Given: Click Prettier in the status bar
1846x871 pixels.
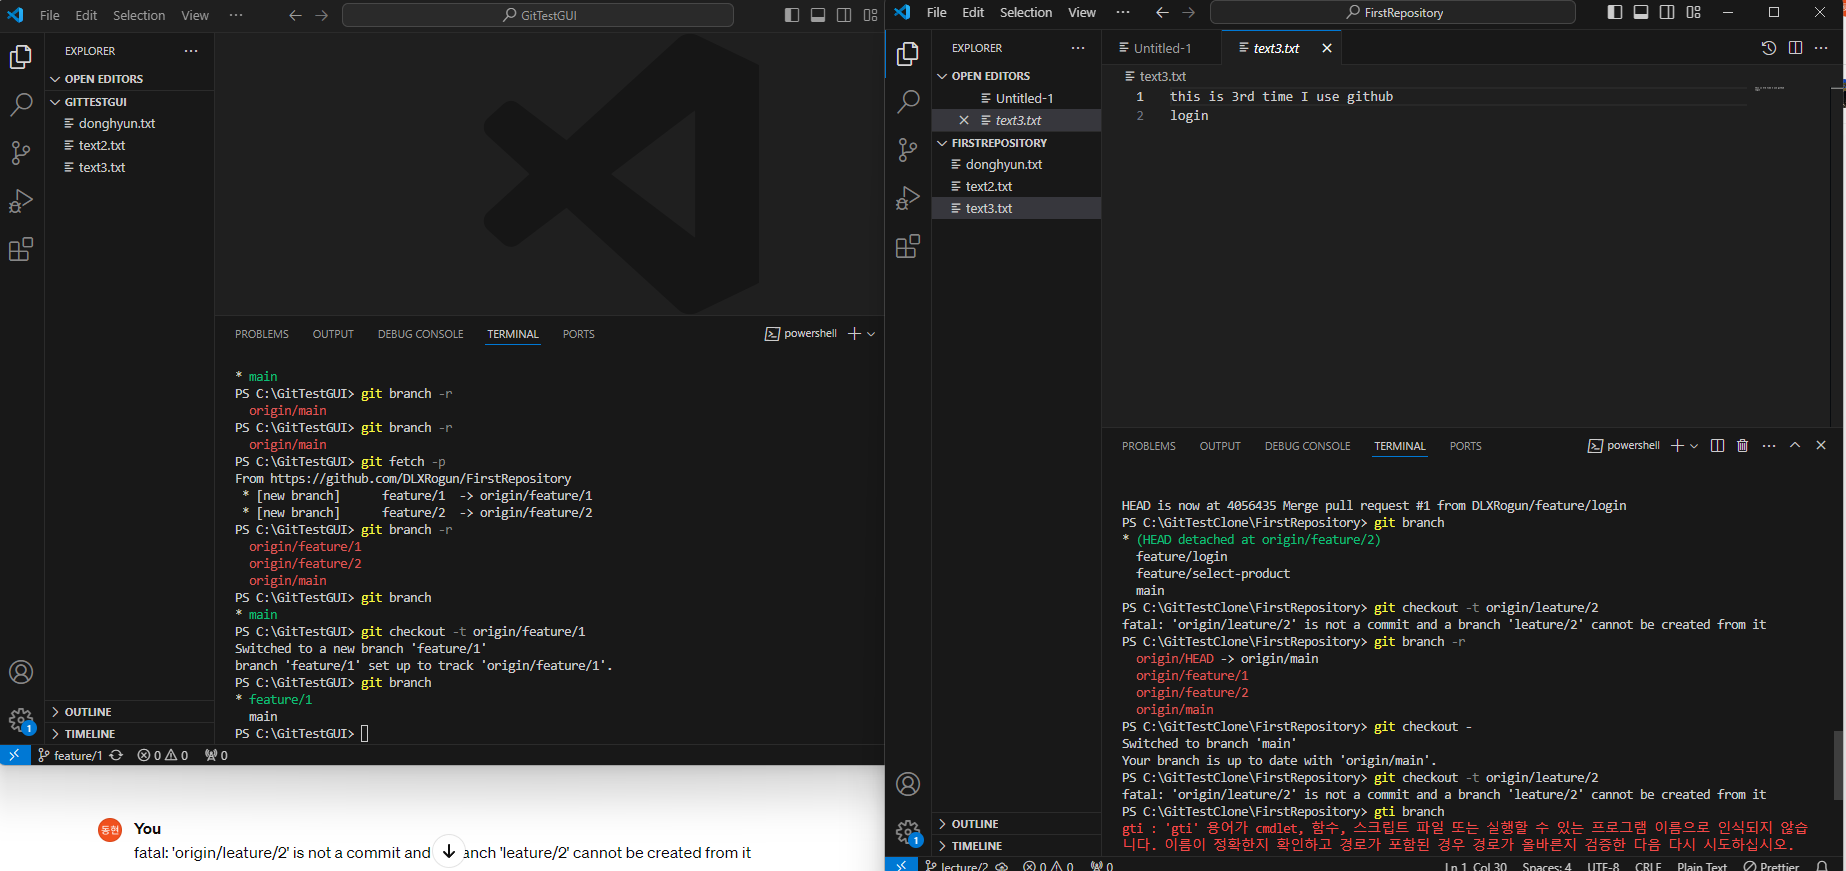Looking at the screenshot, I should point(1771,866).
